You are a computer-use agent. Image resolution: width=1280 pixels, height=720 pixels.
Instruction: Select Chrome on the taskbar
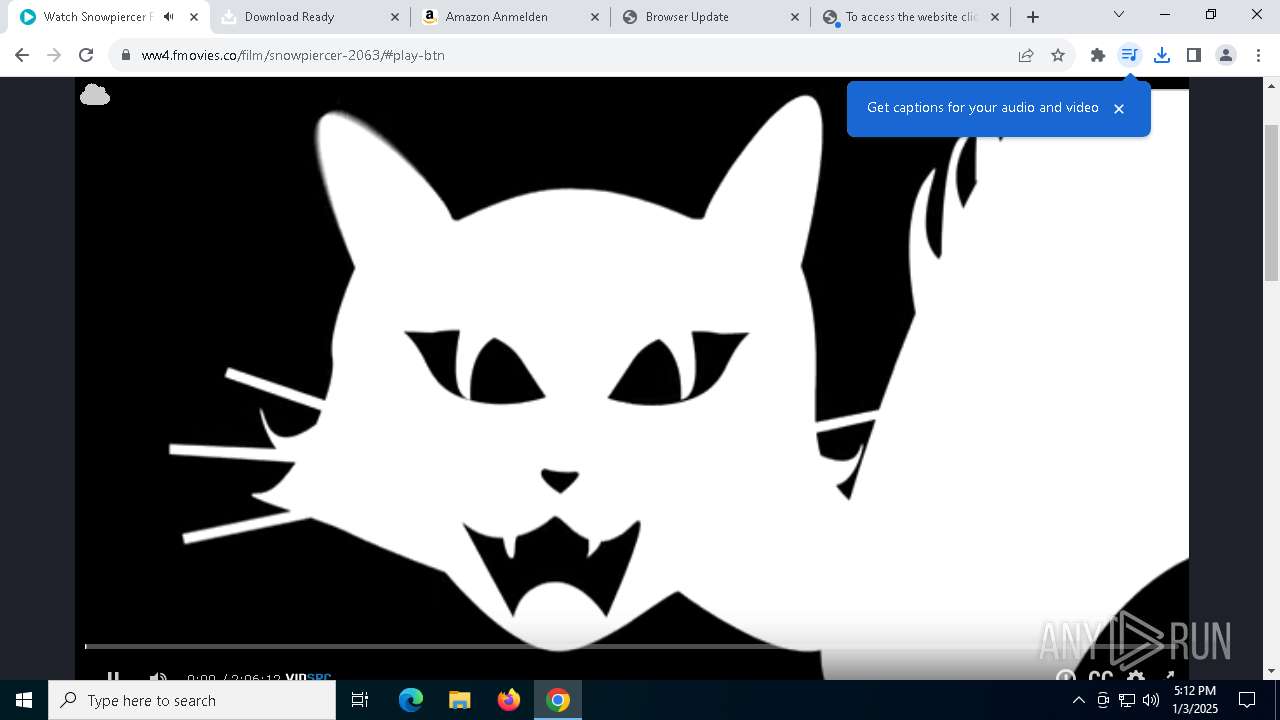[558, 700]
